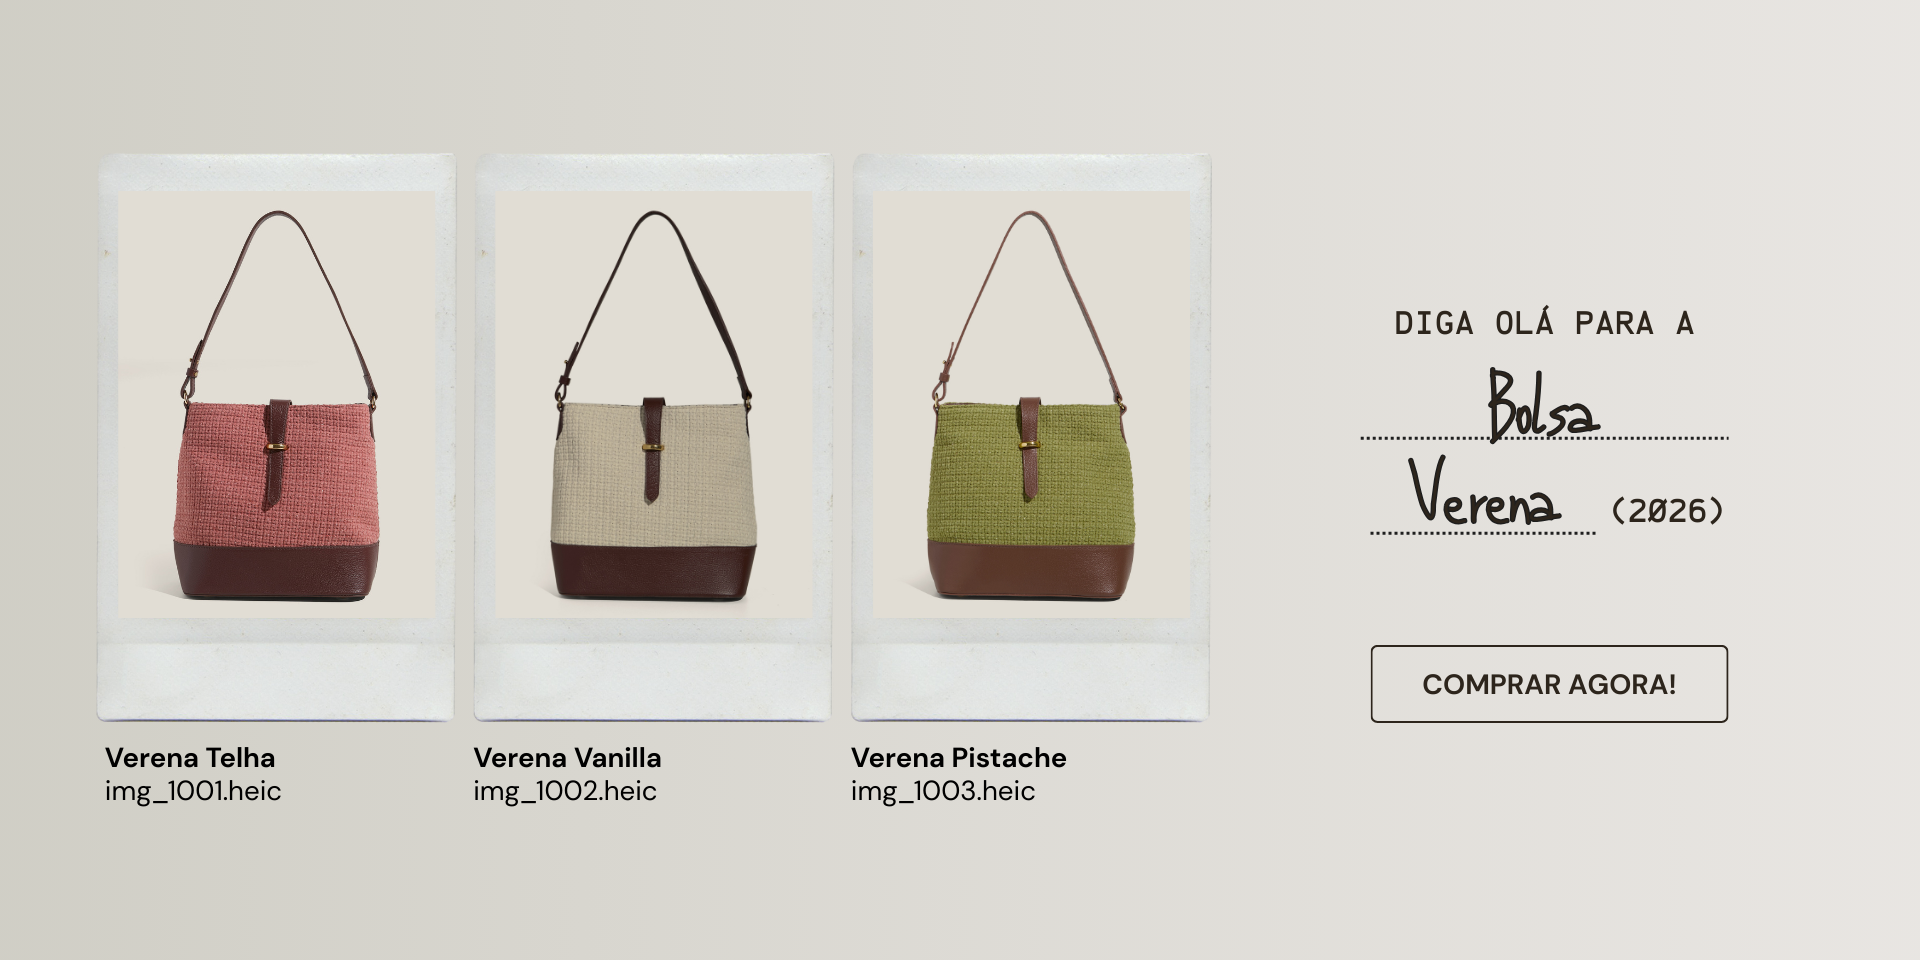Click the Verena Pistache product name
The width and height of the screenshot is (1920, 960).
coord(959,758)
